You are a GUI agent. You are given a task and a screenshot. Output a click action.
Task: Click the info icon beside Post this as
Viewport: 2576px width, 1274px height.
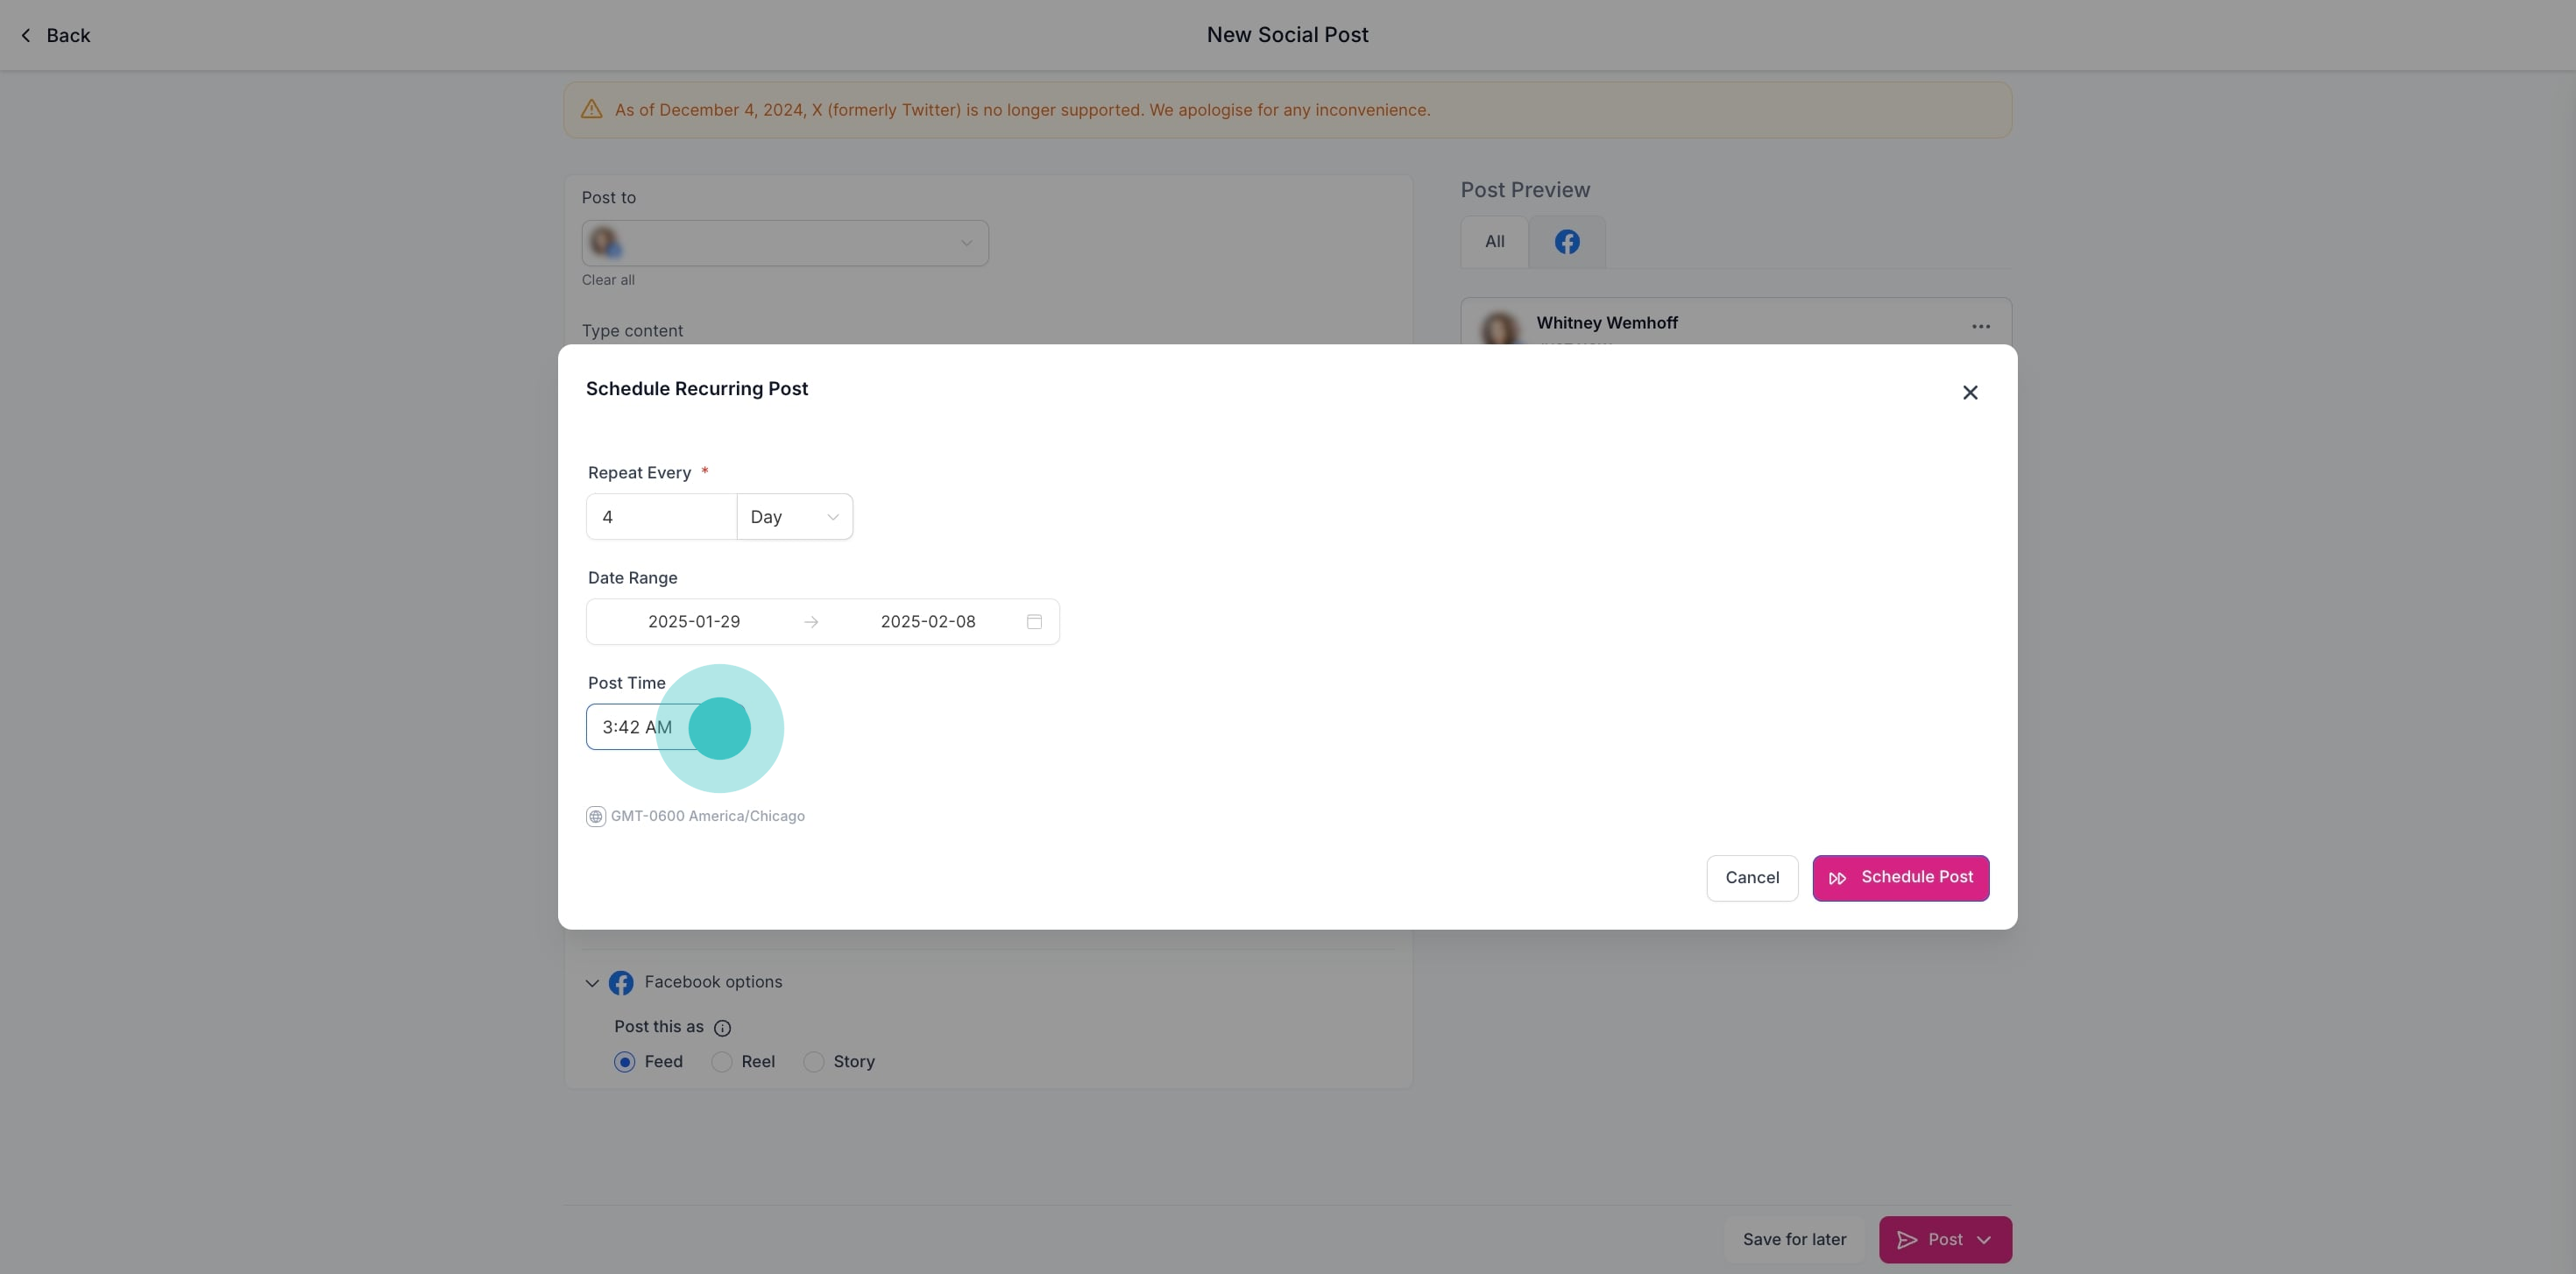click(x=722, y=1028)
